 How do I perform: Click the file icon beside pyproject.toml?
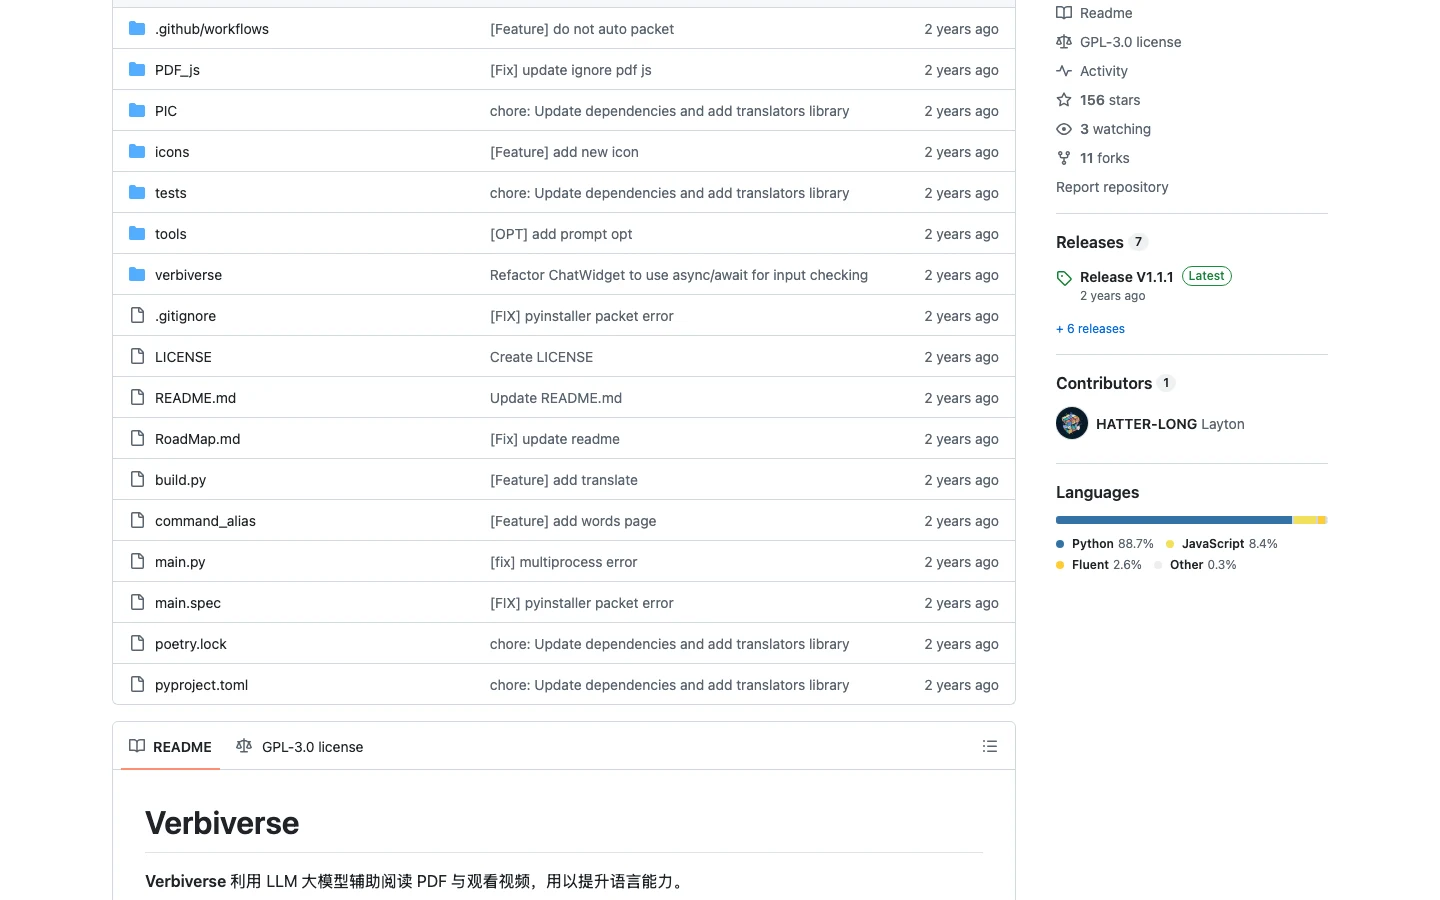[x=137, y=685]
